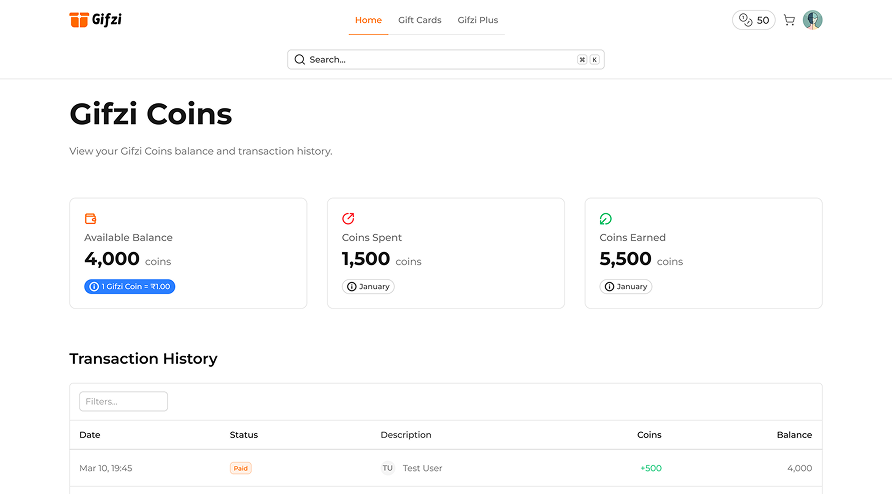Click the TU user avatar in table
Image resolution: width=892 pixels, height=494 pixels.
click(387, 468)
